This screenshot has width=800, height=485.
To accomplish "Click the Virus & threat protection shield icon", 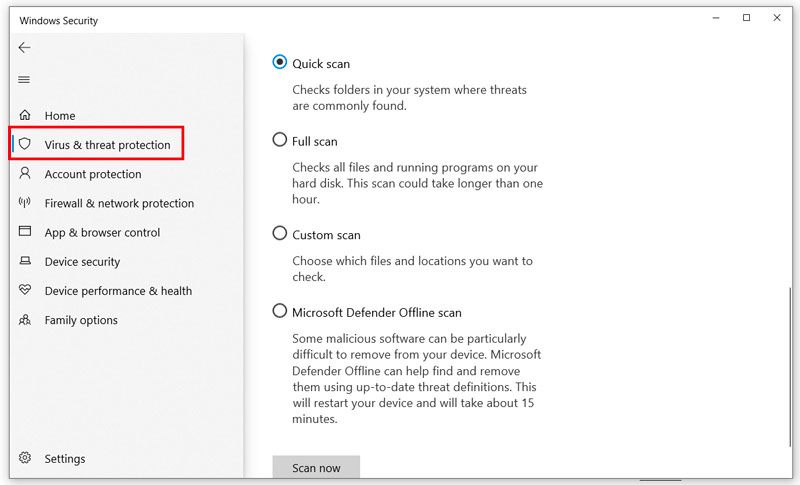I will click(x=24, y=144).
